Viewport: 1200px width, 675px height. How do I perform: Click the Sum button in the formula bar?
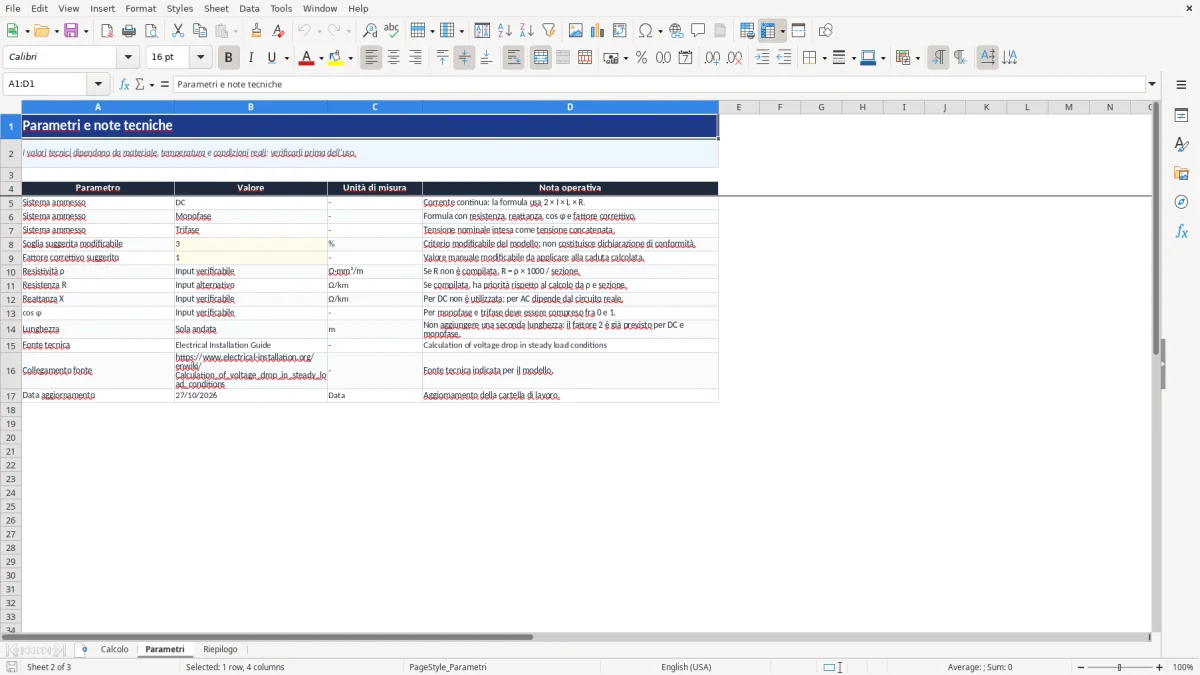pyautogui.click(x=139, y=84)
